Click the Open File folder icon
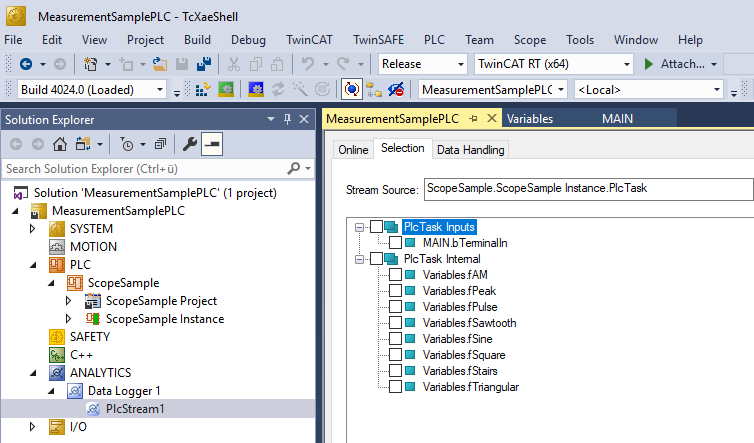Viewport: 754px width, 443px height. click(160, 64)
